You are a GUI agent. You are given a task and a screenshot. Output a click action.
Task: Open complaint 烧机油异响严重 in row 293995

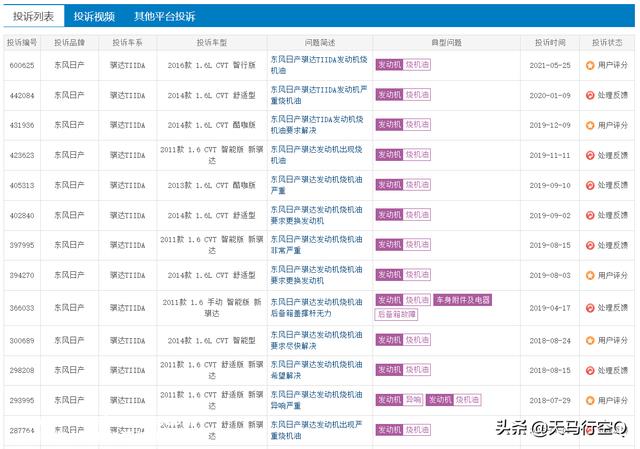coord(316,400)
